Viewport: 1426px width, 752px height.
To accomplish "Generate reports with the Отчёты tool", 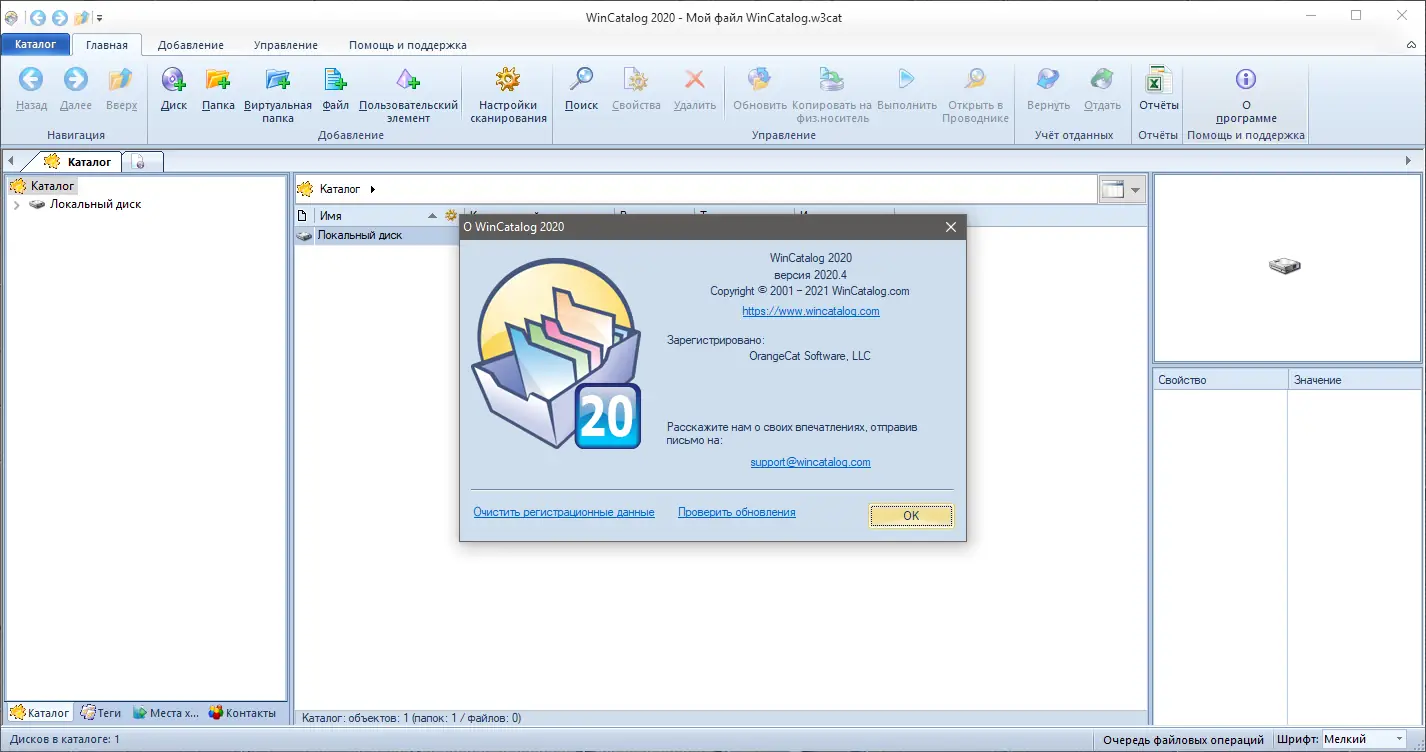I will pos(1157,92).
